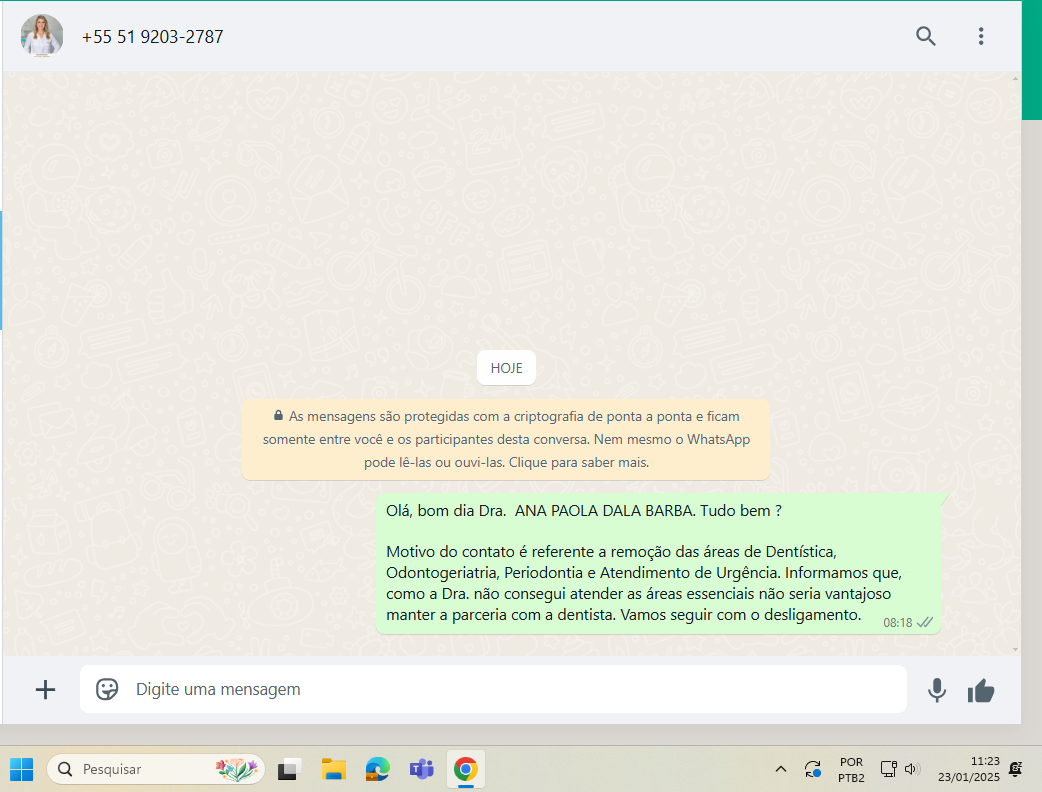Open attachment menu with plus icon
This screenshot has height=792, width=1042.
click(x=45, y=690)
